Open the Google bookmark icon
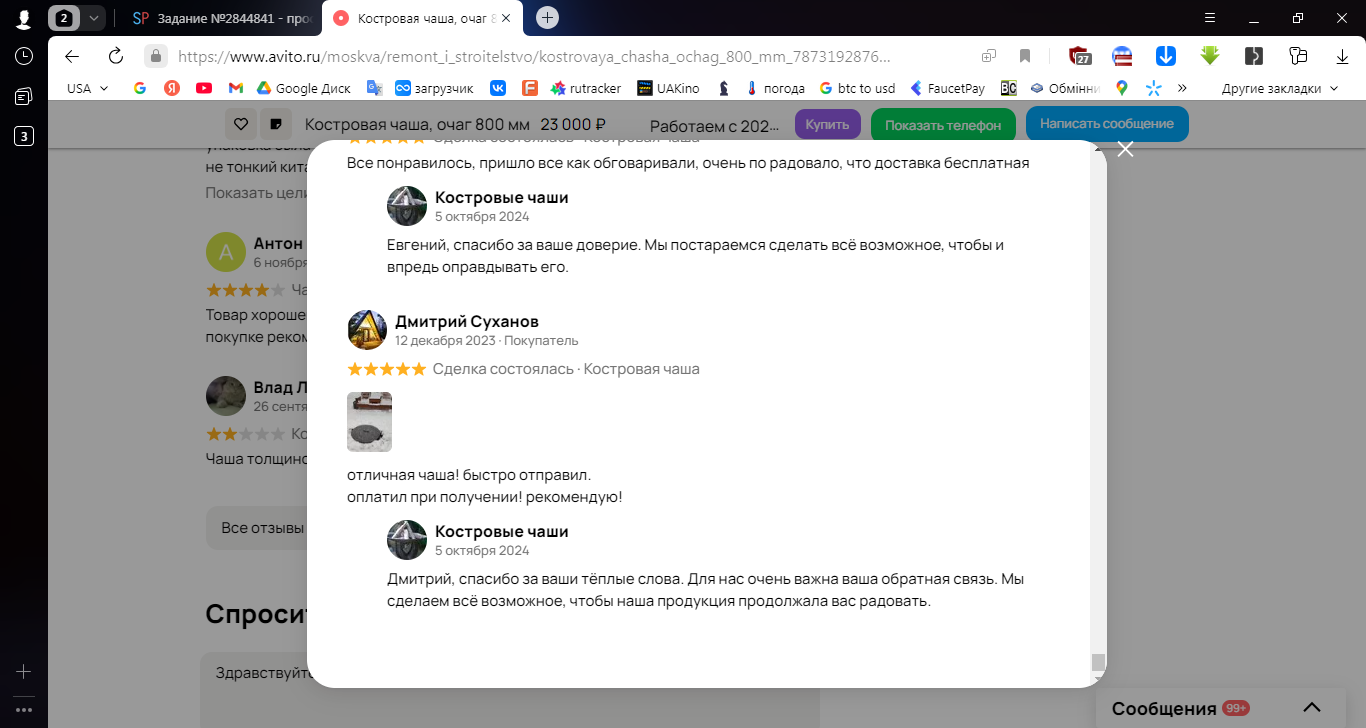Screen dimensions: 1366x728 click(140, 88)
